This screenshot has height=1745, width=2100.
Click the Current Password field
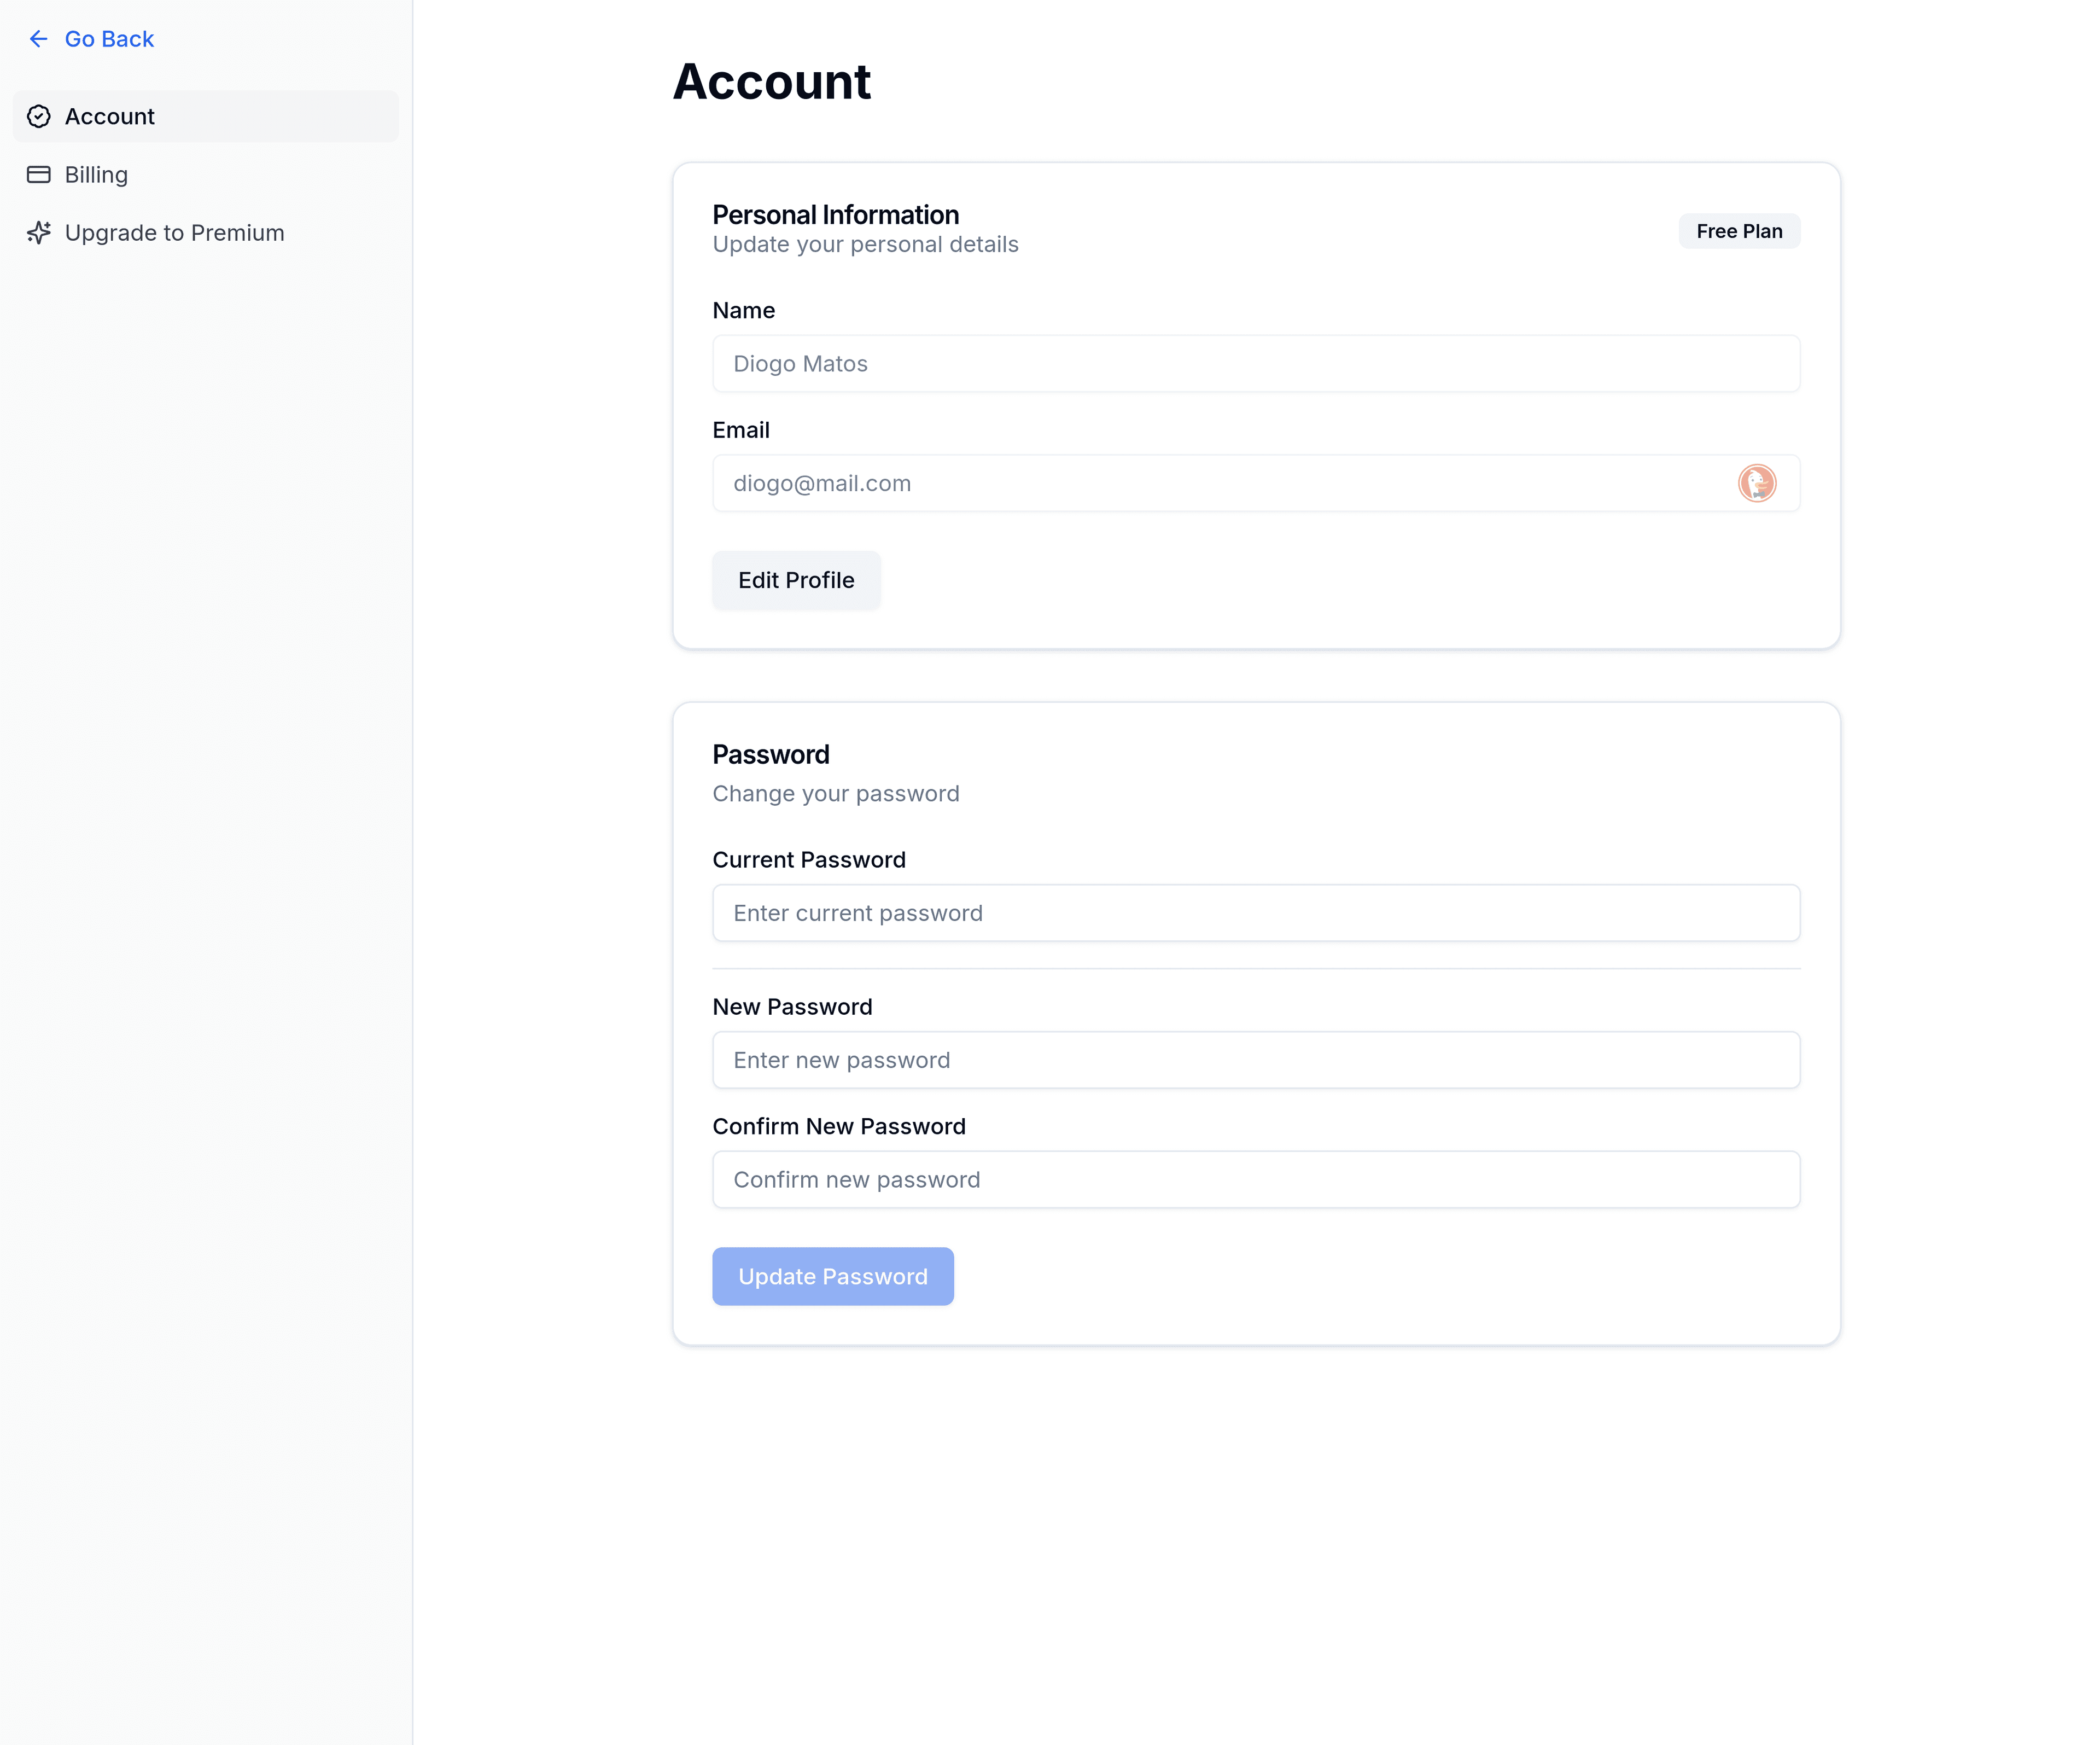pyautogui.click(x=1255, y=913)
